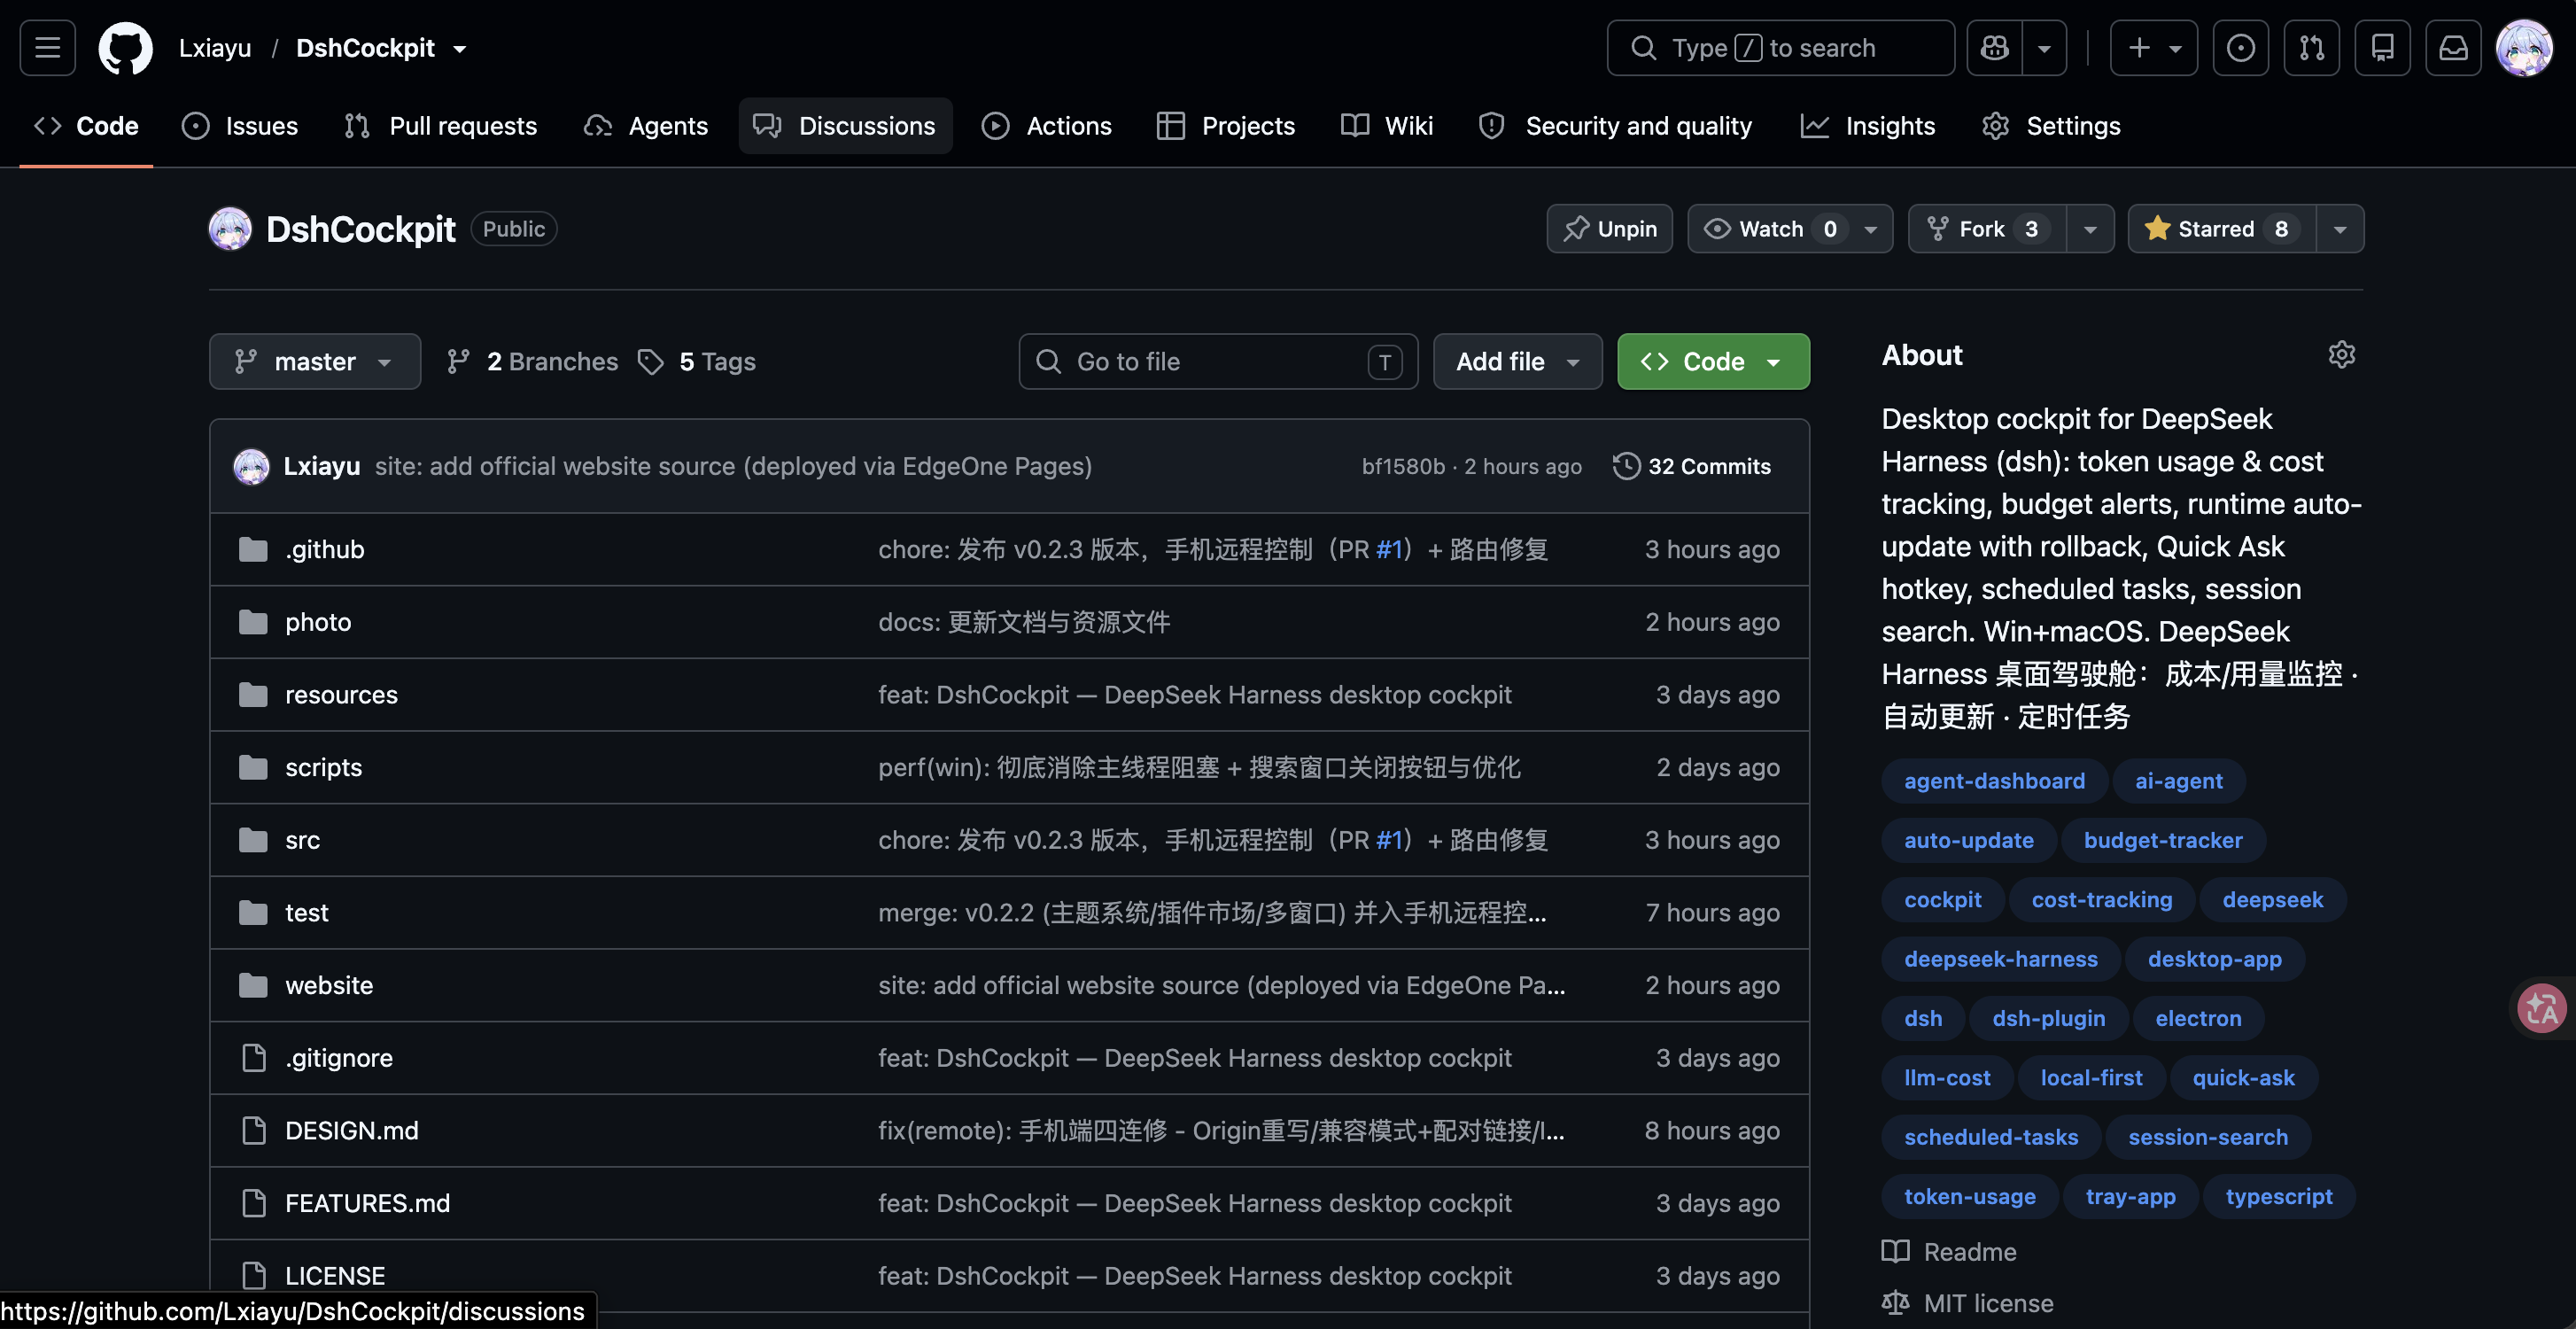
Task: Open the MIT license link
Action: [x=1967, y=1303]
